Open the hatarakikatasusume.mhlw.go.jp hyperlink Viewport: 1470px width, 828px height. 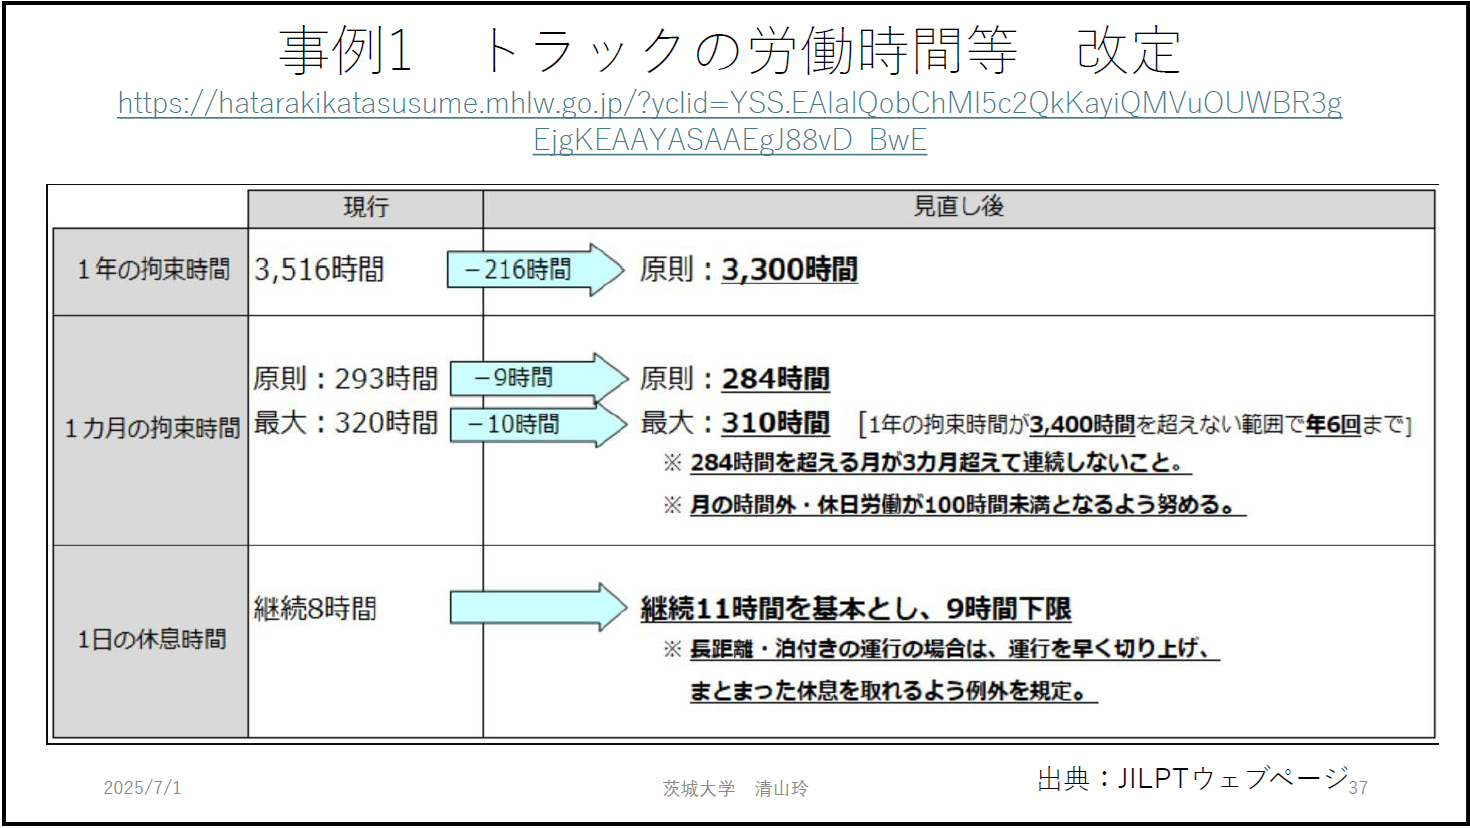click(729, 103)
